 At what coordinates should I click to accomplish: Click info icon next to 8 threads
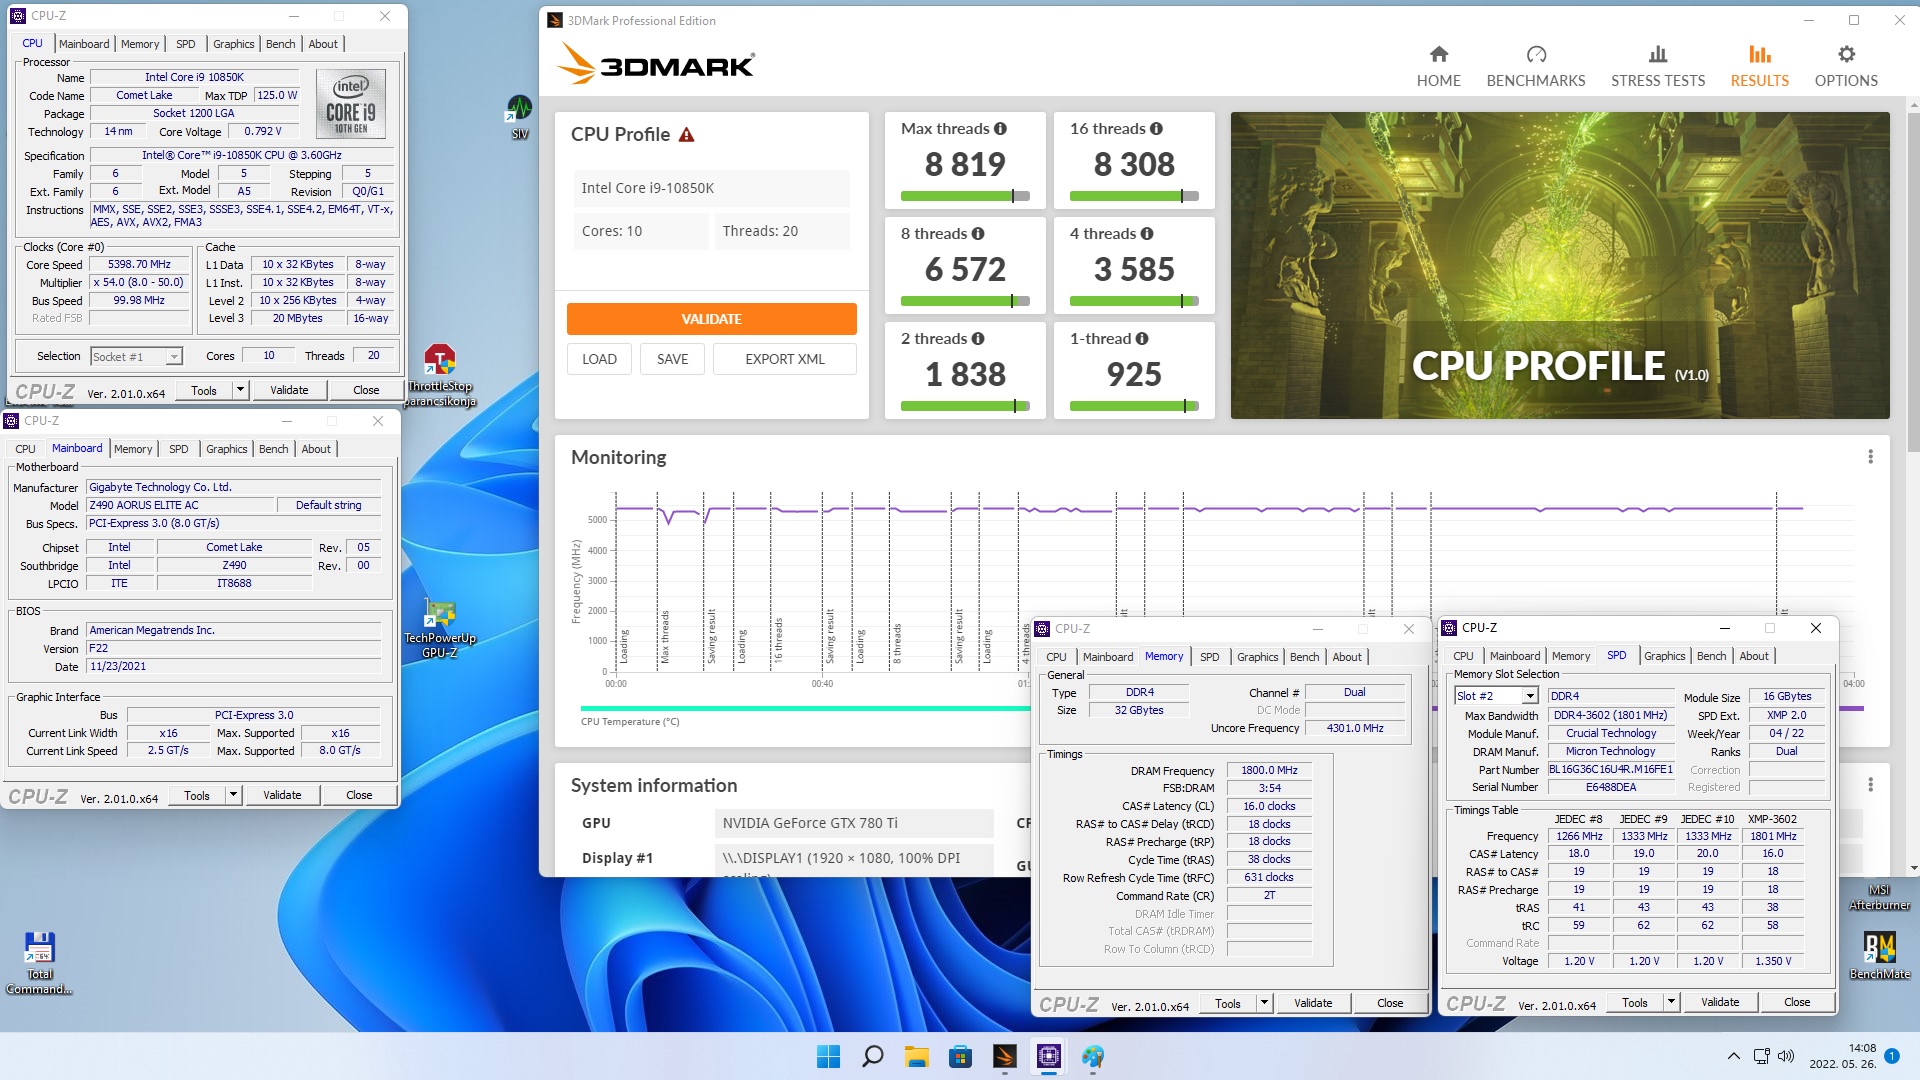coord(978,233)
